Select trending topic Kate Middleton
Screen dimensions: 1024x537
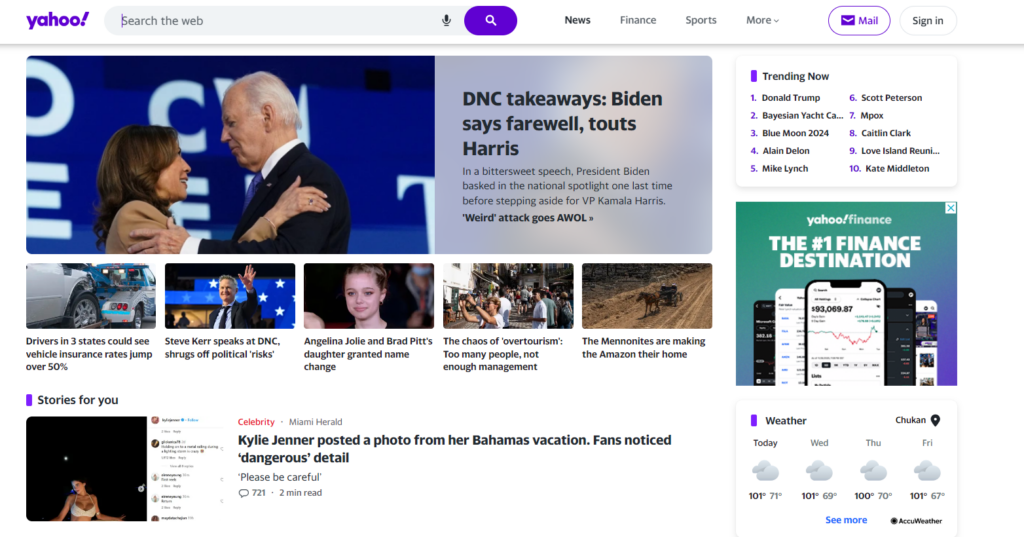coord(897,169)
